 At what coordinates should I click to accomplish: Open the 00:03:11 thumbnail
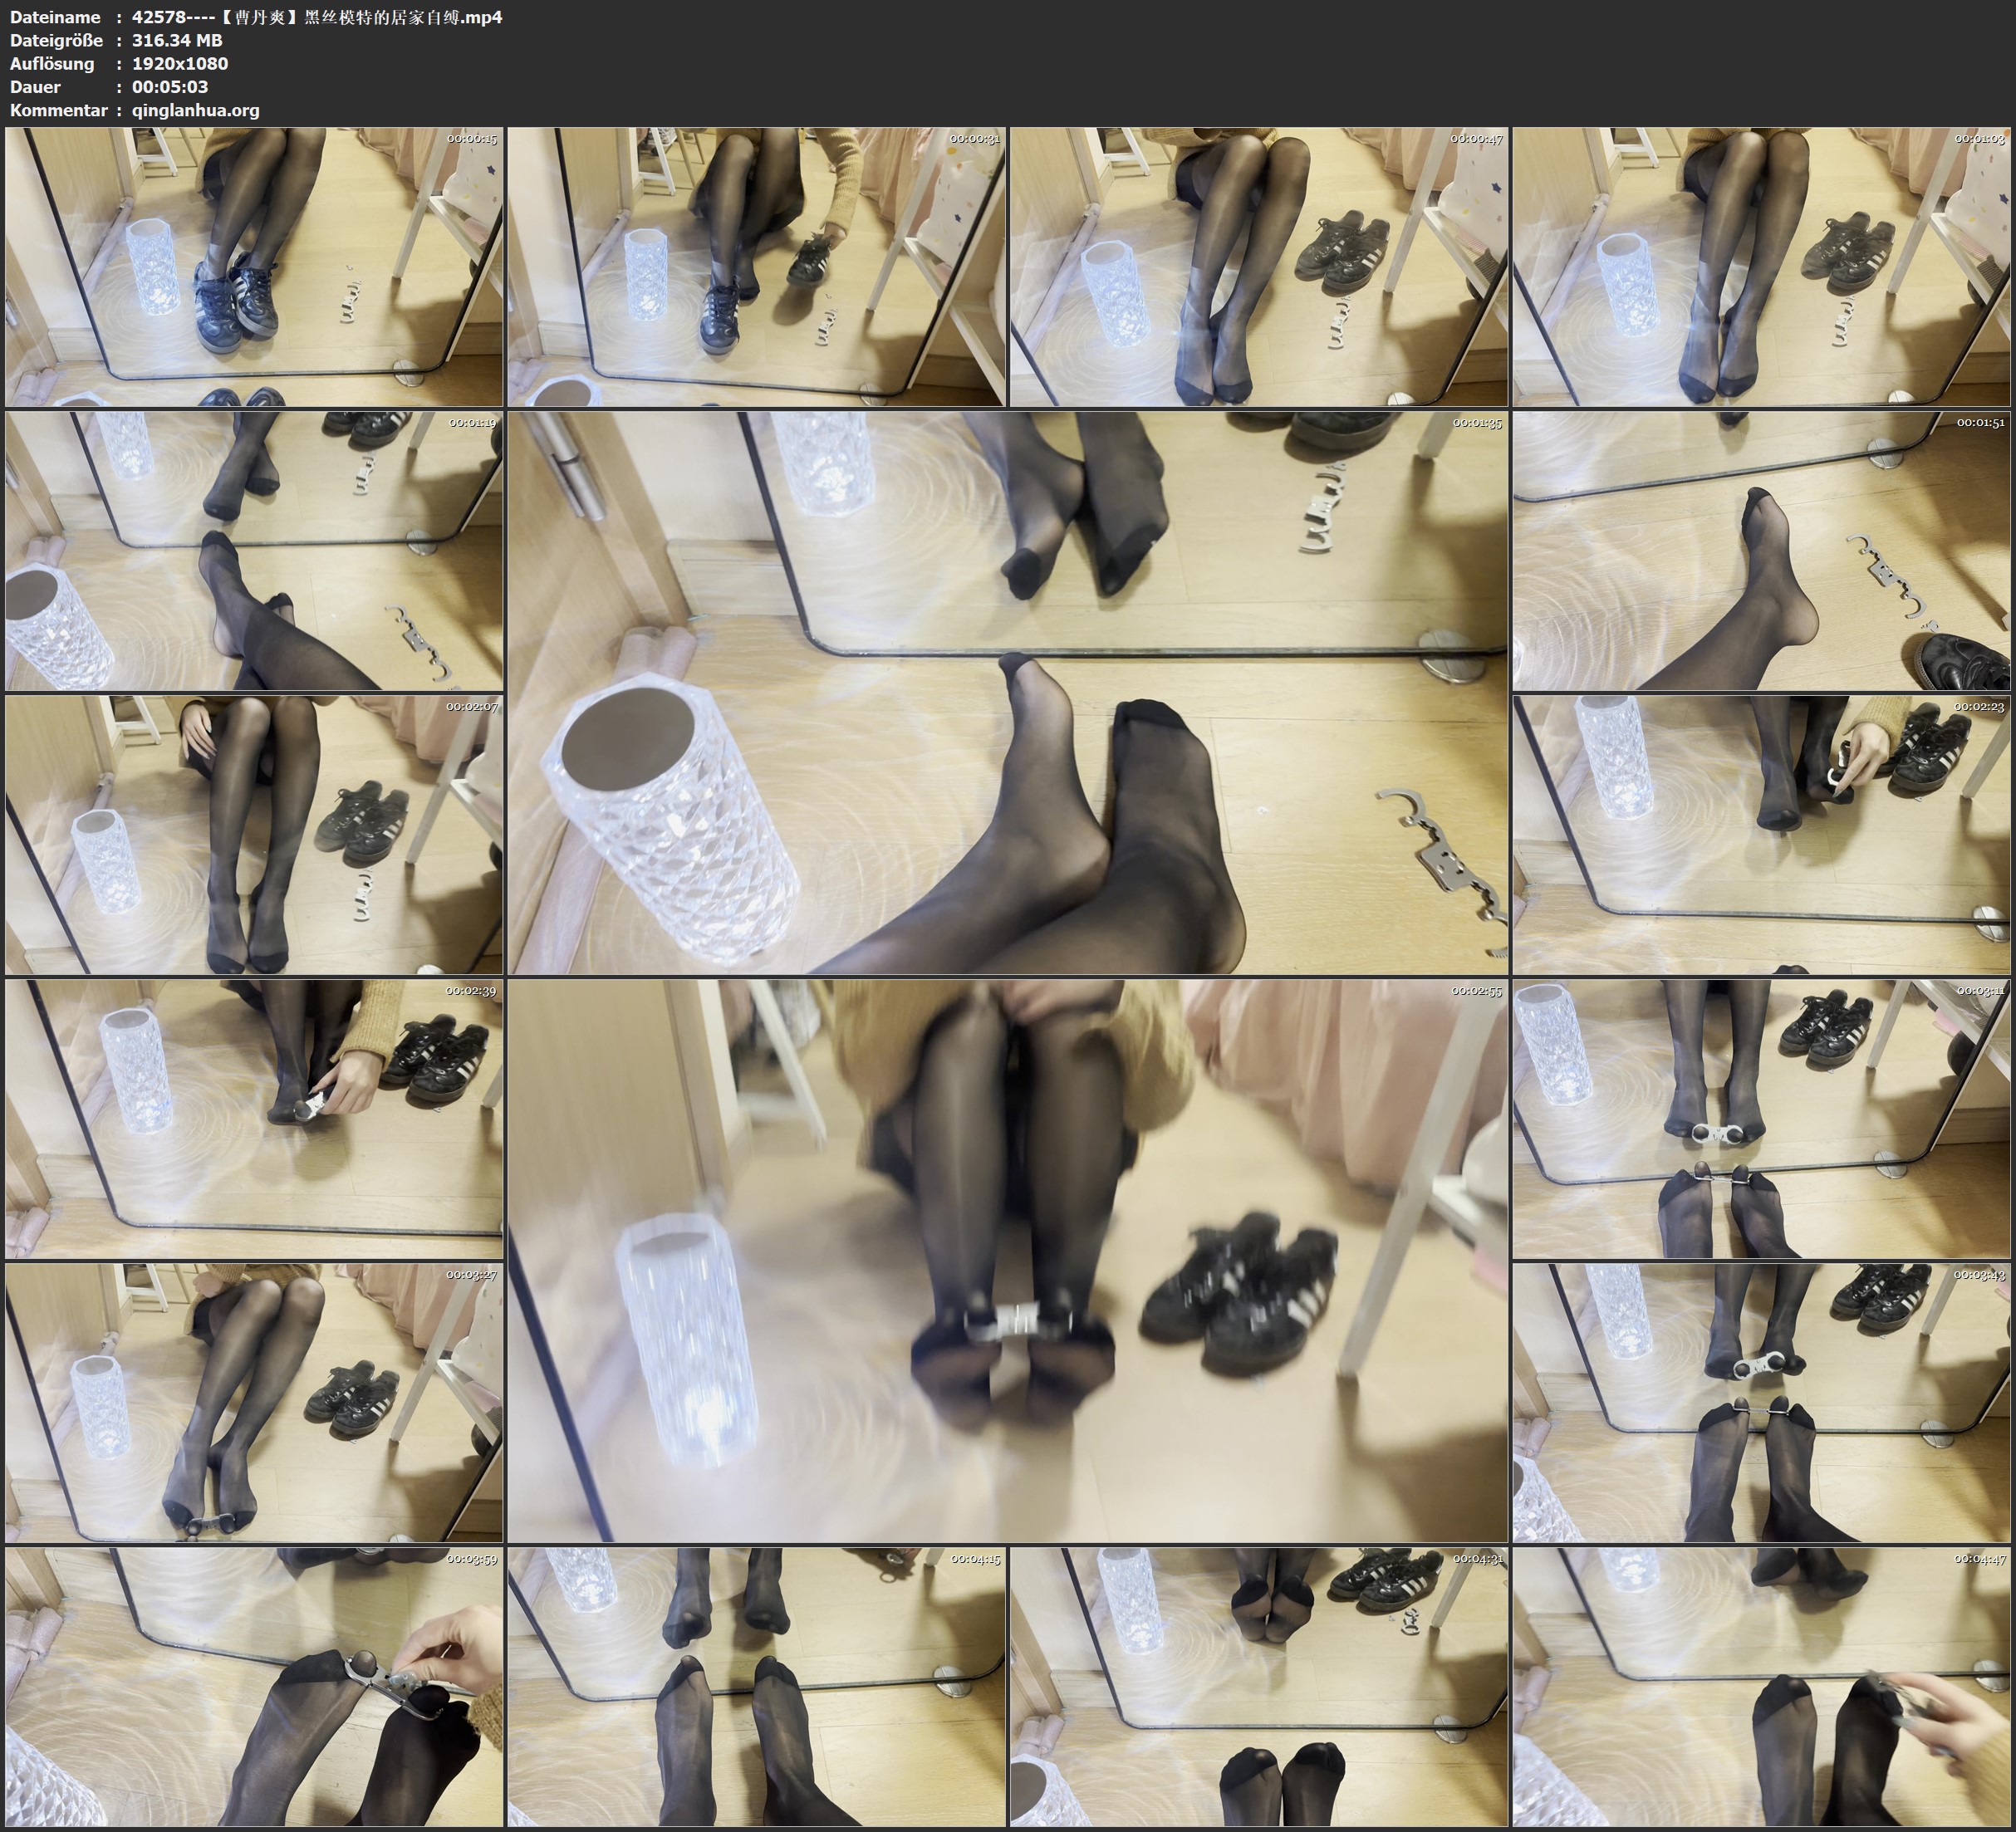coord(1761,1119)
